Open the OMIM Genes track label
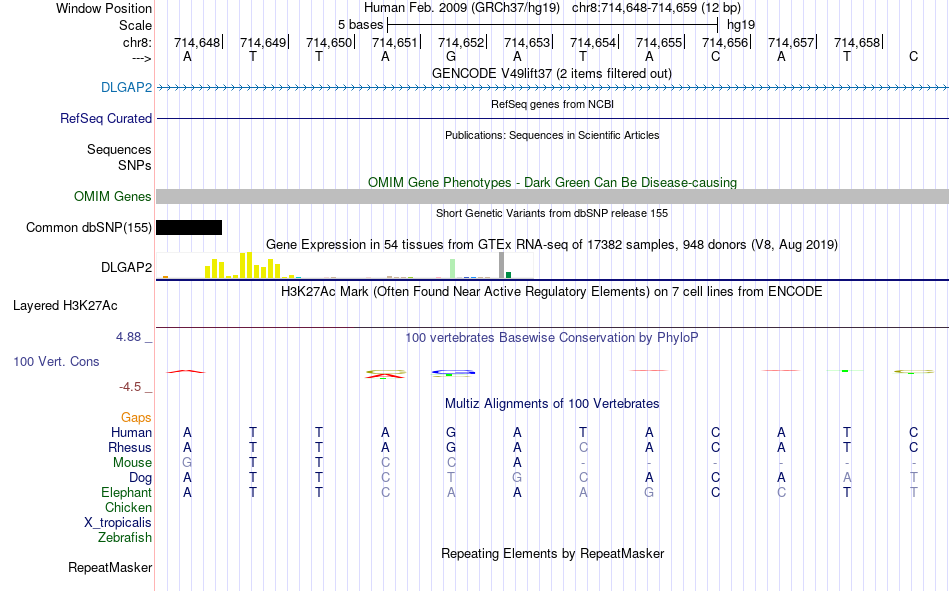950x591 pixels. coord(112,196)
